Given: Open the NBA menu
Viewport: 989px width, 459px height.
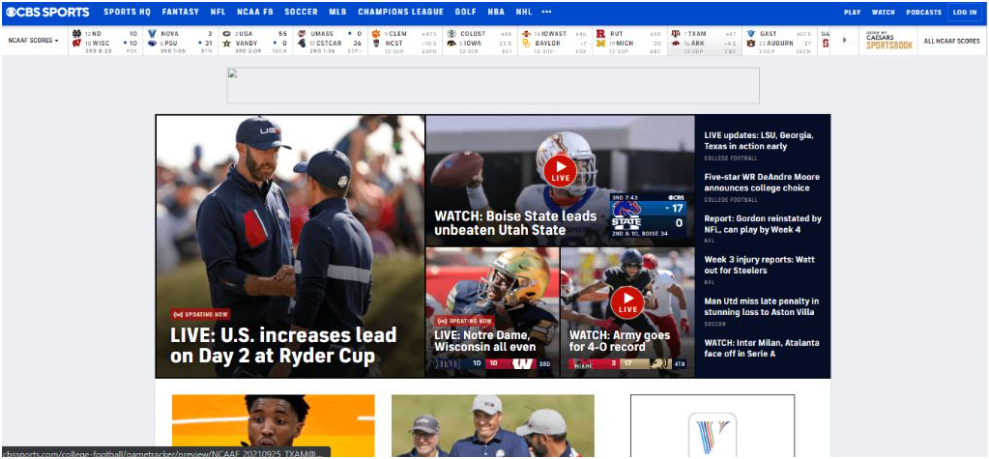Looking at the screenshot, I should coord(496,12).
